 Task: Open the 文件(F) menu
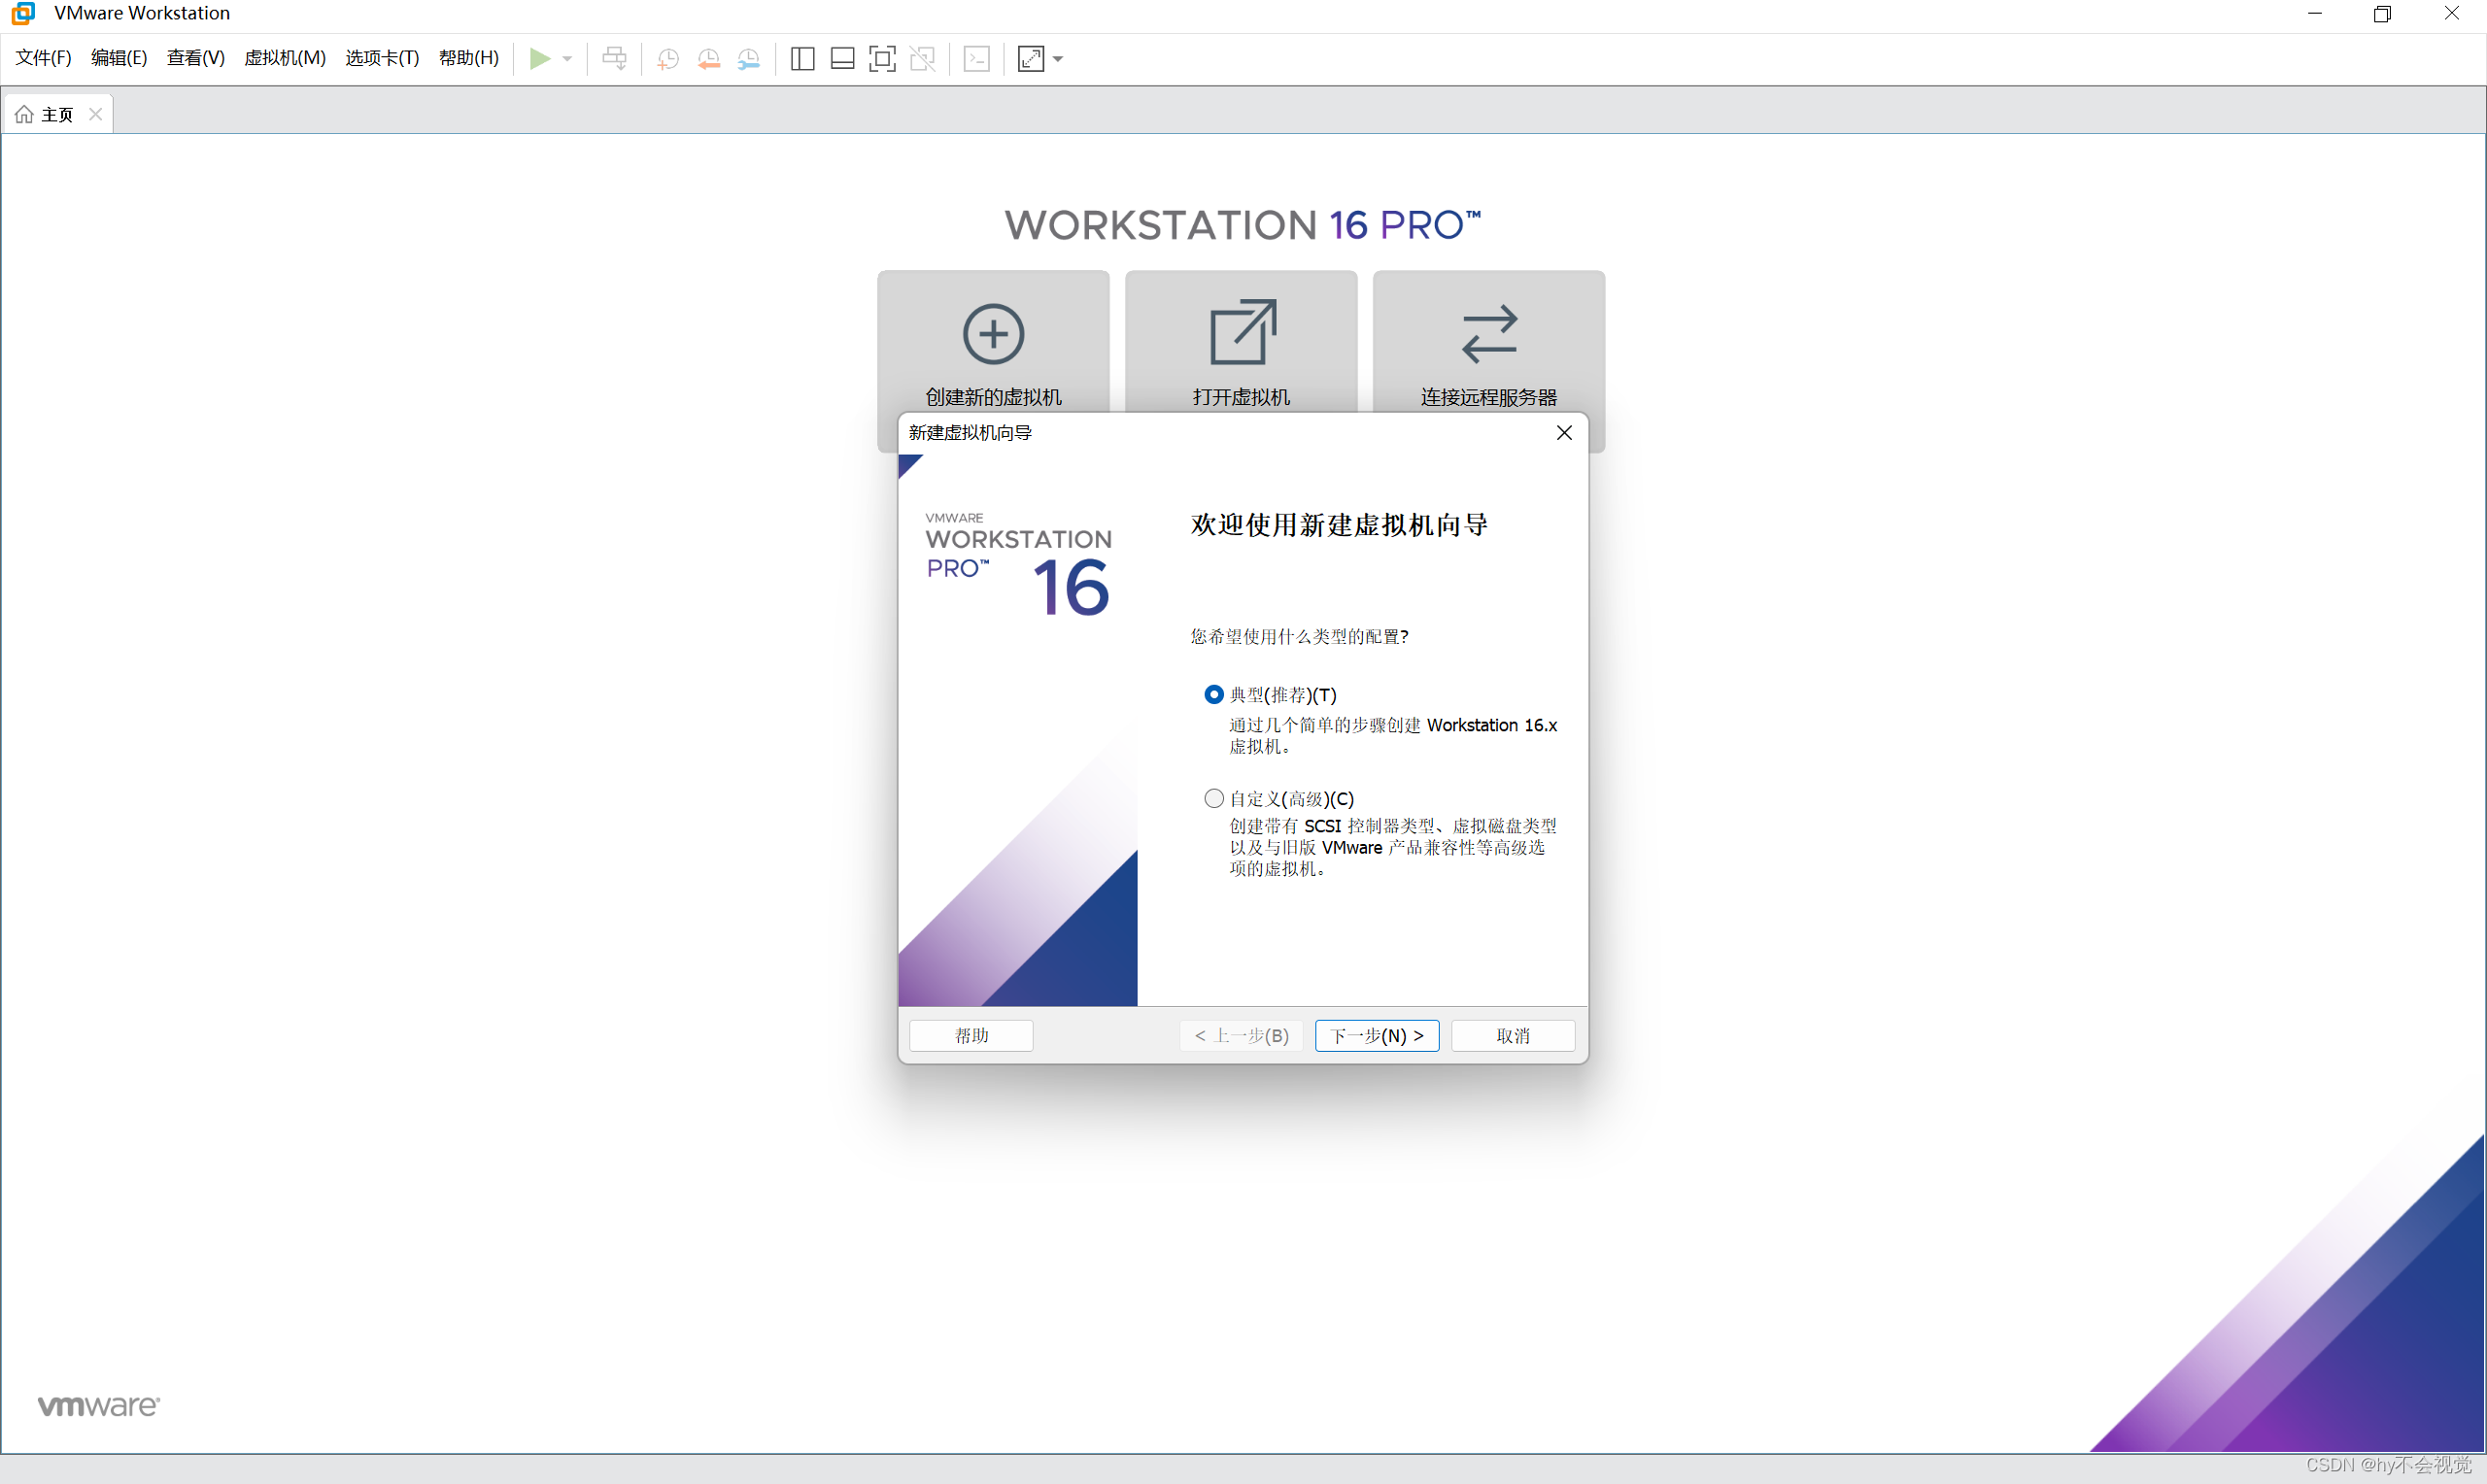[x=43, y=58]
